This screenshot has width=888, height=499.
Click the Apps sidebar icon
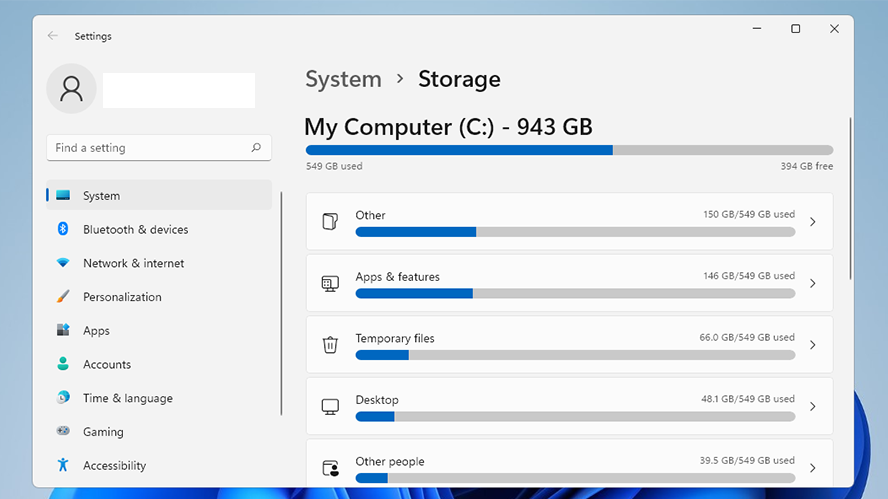point(63,331)
